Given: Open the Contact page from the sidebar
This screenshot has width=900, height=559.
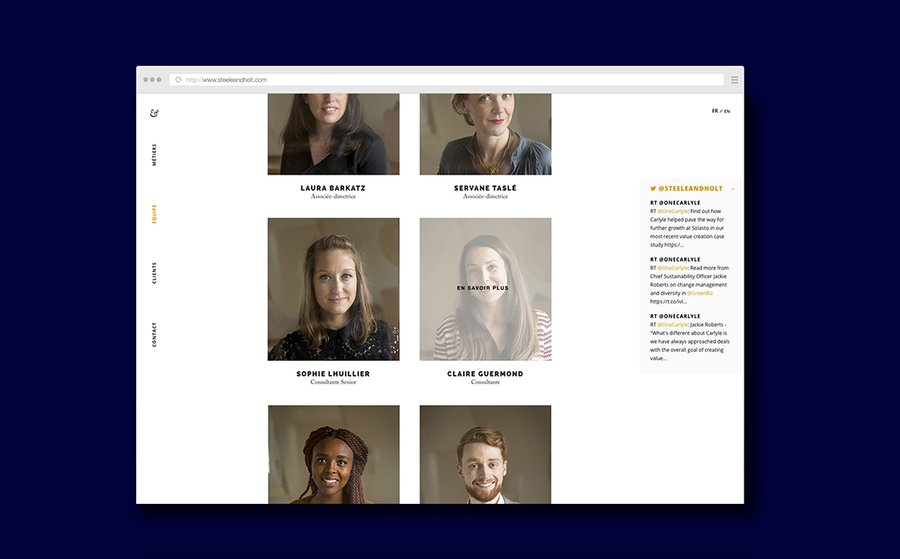Looking at the screenshot, I should (154, 334).
